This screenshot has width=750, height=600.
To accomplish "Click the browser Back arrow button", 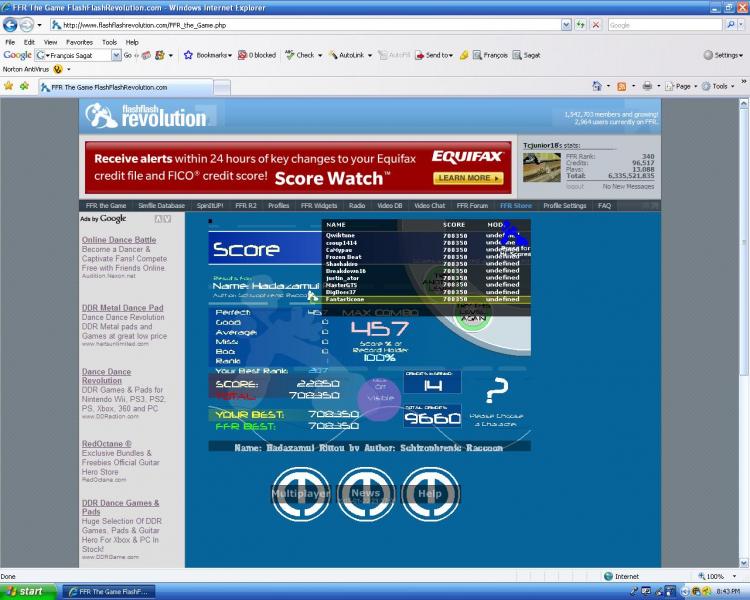I will click(x=12, y=24).
